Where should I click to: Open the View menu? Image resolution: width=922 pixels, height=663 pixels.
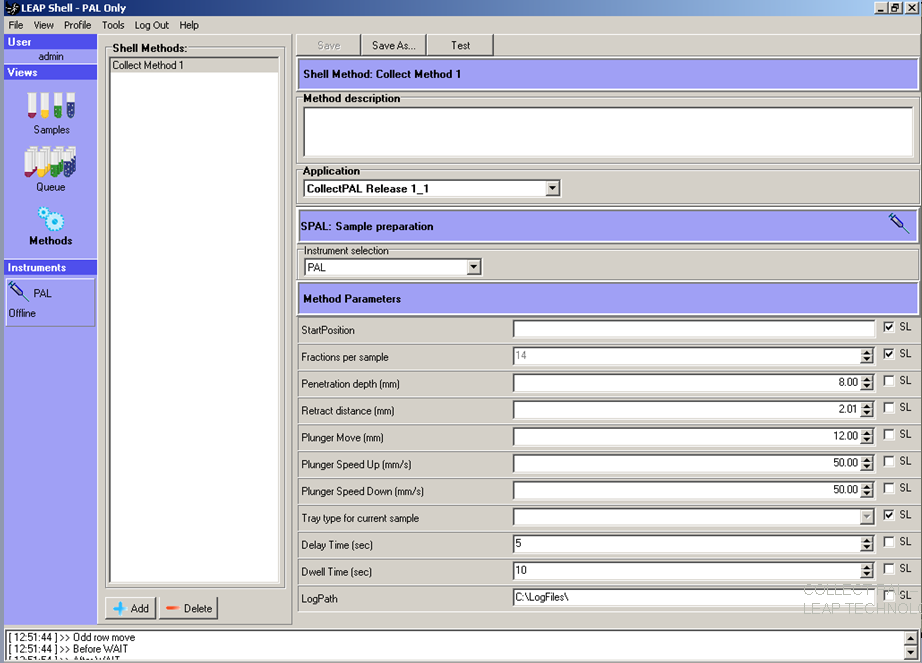click(x=44, y=25)
